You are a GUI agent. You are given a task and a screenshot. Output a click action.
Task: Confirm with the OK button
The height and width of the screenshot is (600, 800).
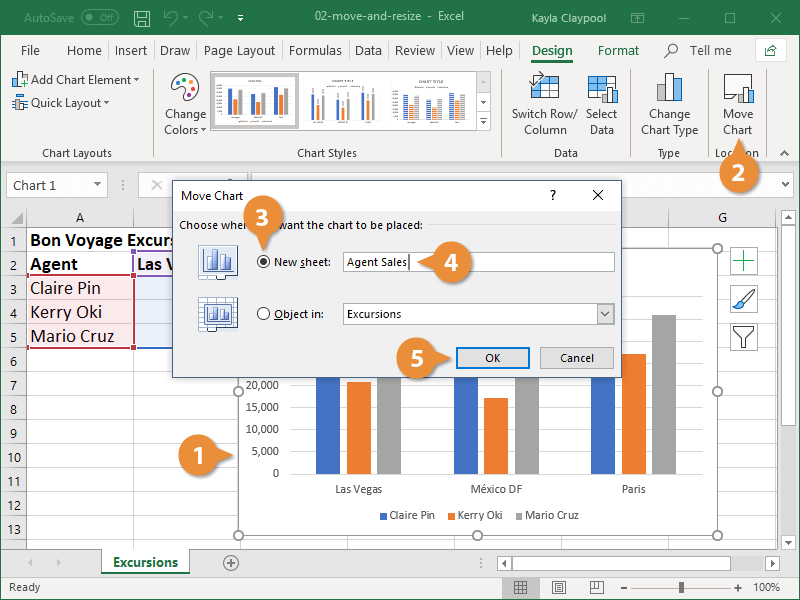492,357
